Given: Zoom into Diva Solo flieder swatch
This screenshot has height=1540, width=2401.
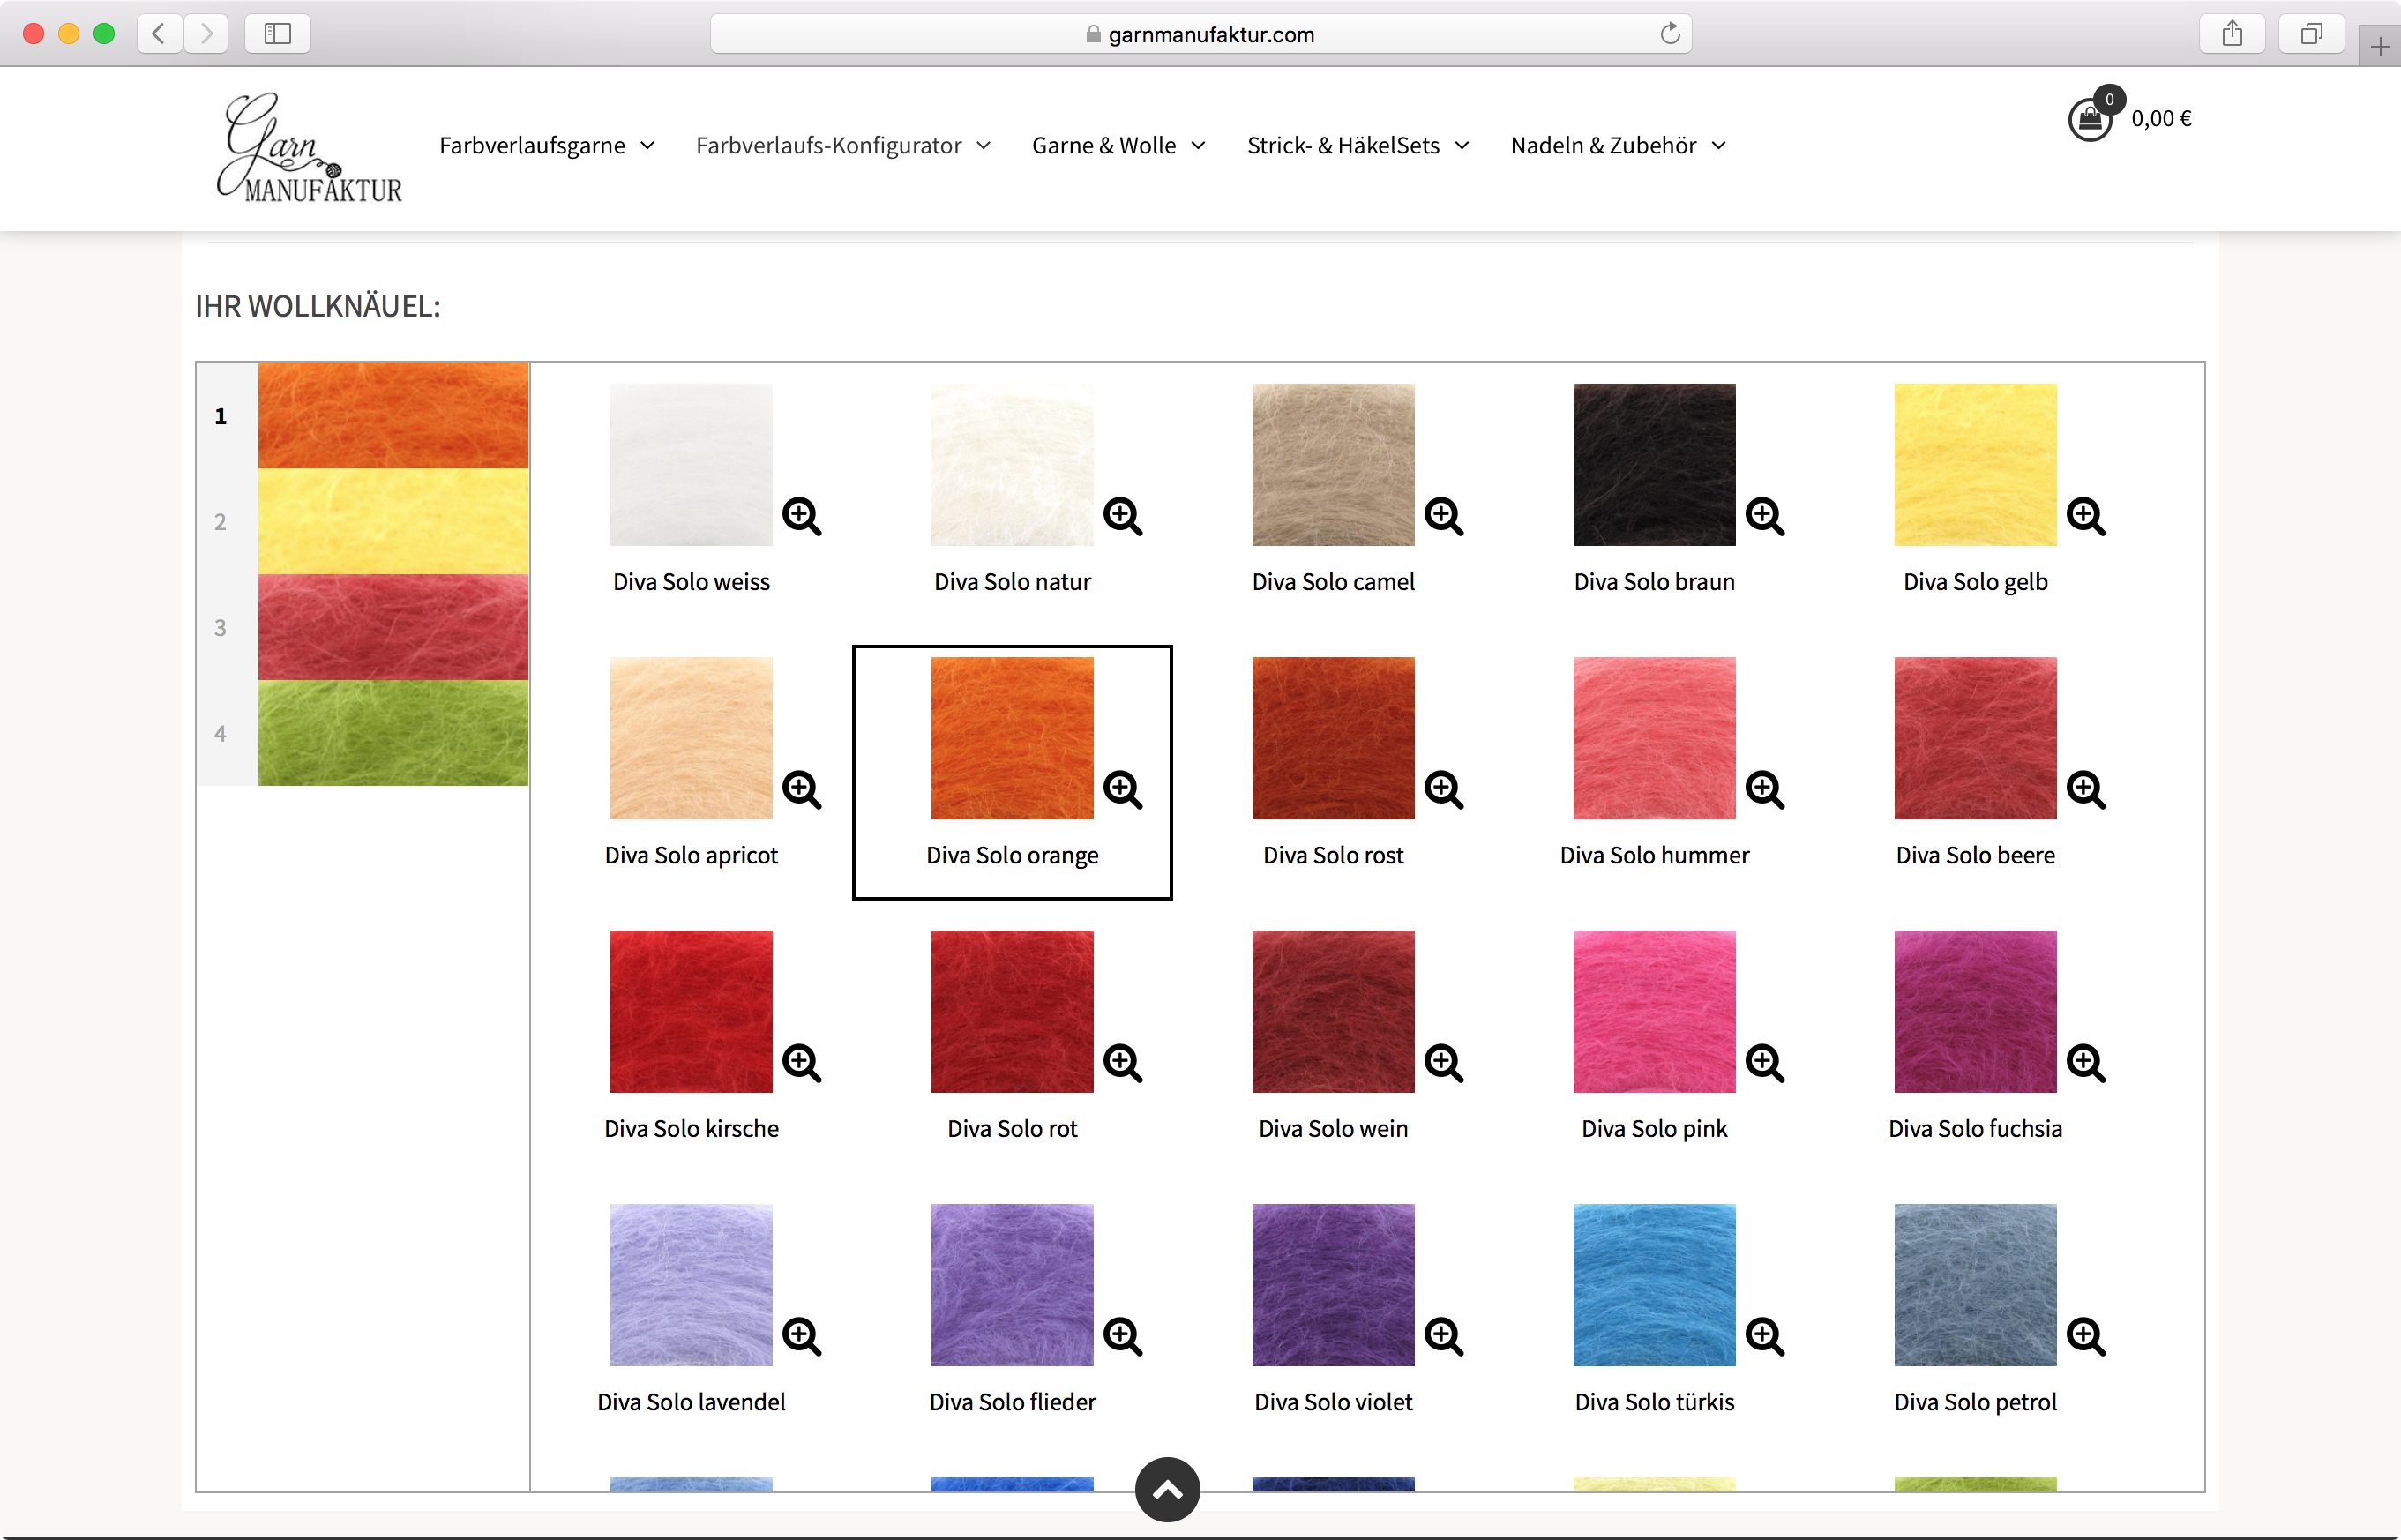Looking at the screenshot, I should click(x=1122, y=1336).
